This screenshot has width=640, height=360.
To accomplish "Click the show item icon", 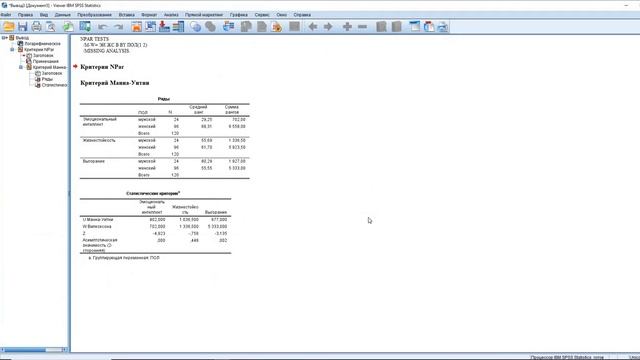I will [381, 27].
